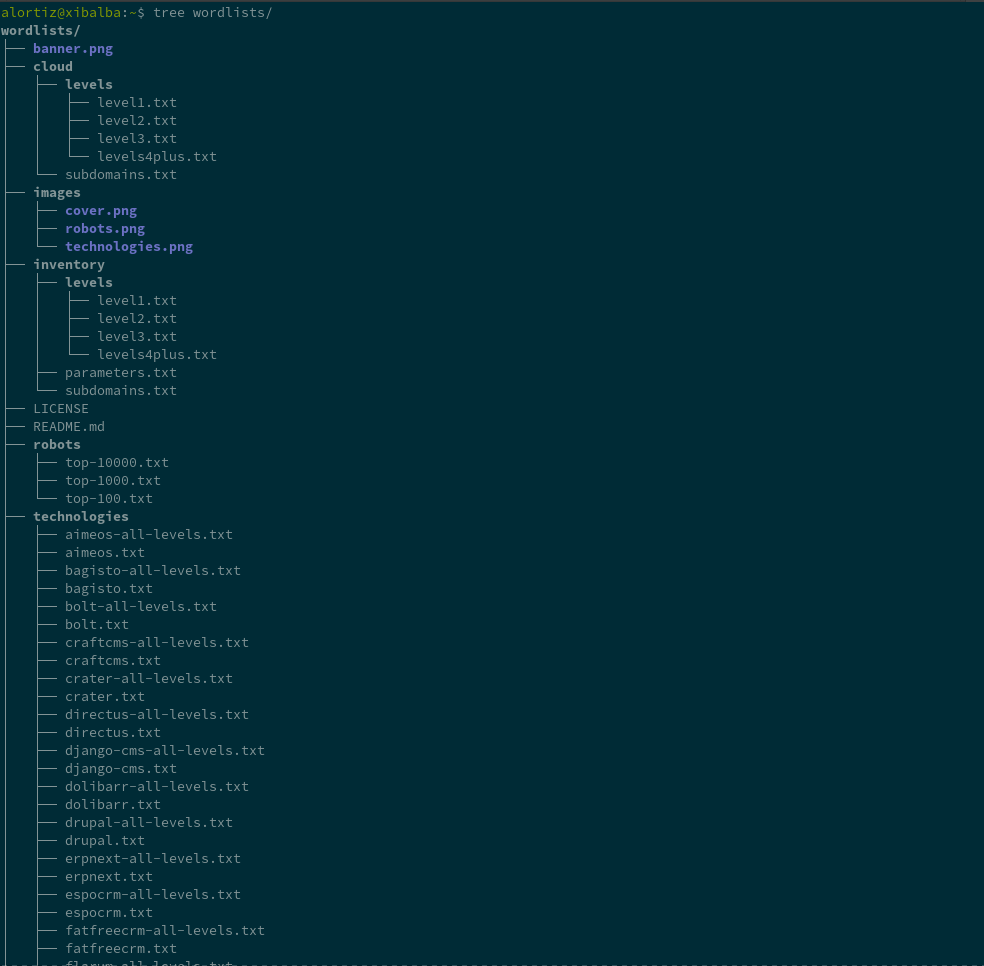
Task: Click parameters.txt in inventory folder
Action: click(x=120, y=373)
